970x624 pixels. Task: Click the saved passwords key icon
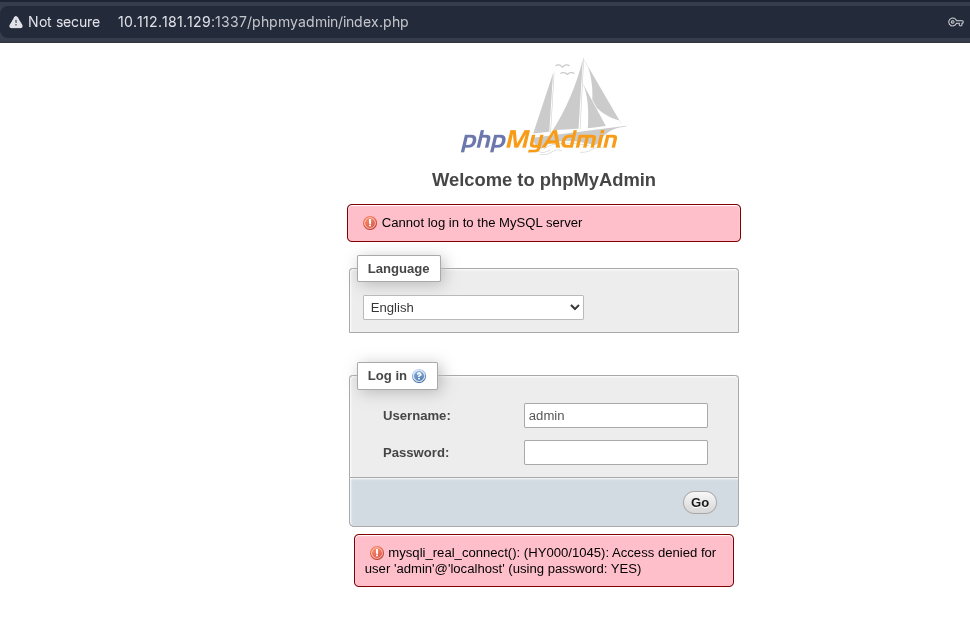pos(955,22)
